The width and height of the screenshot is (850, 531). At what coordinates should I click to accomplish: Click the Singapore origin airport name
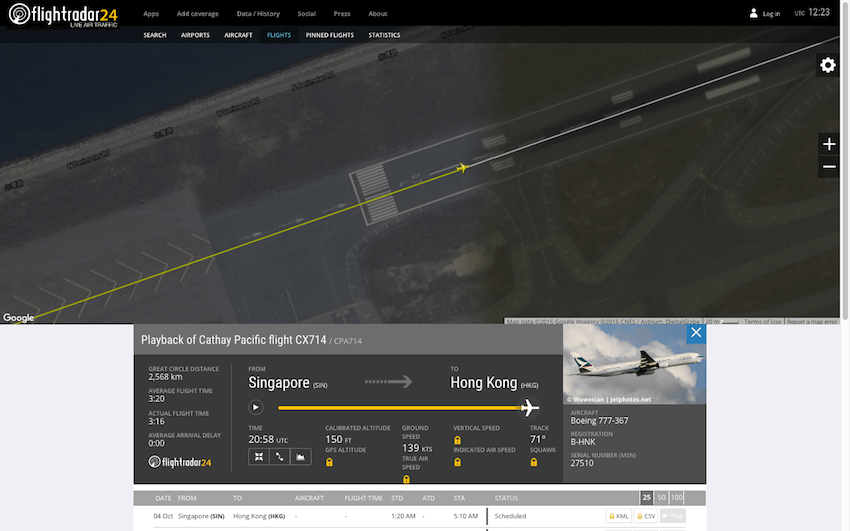pyautogui.click(x=279, y=383)
